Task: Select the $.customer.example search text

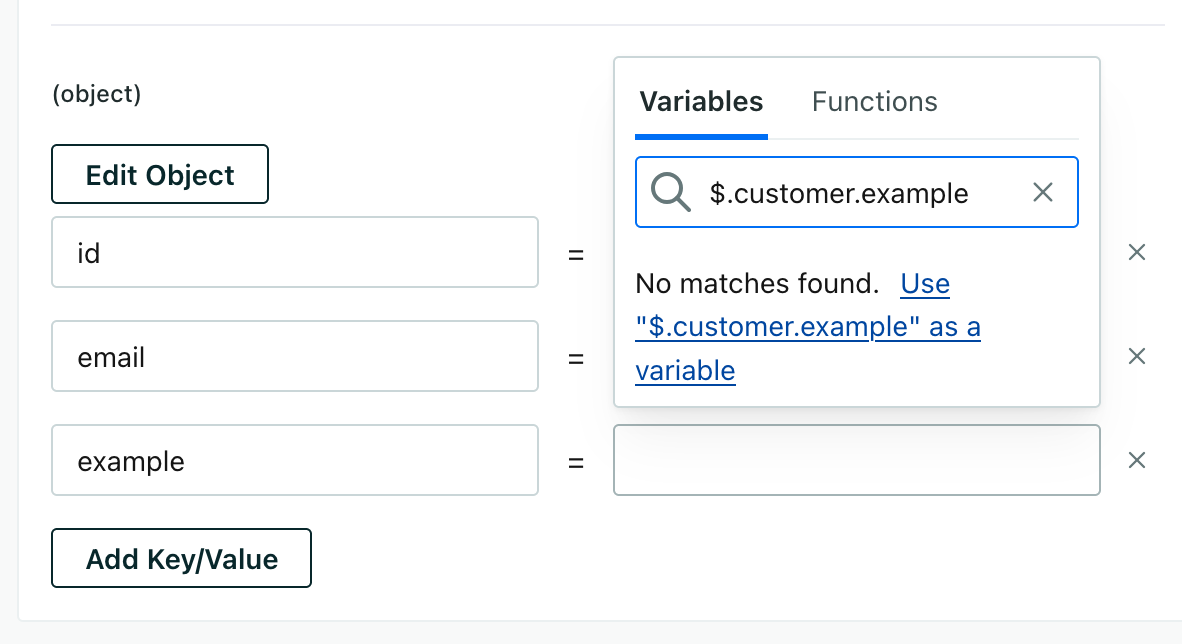Action: pyautogui.click(x=838, y=192)
